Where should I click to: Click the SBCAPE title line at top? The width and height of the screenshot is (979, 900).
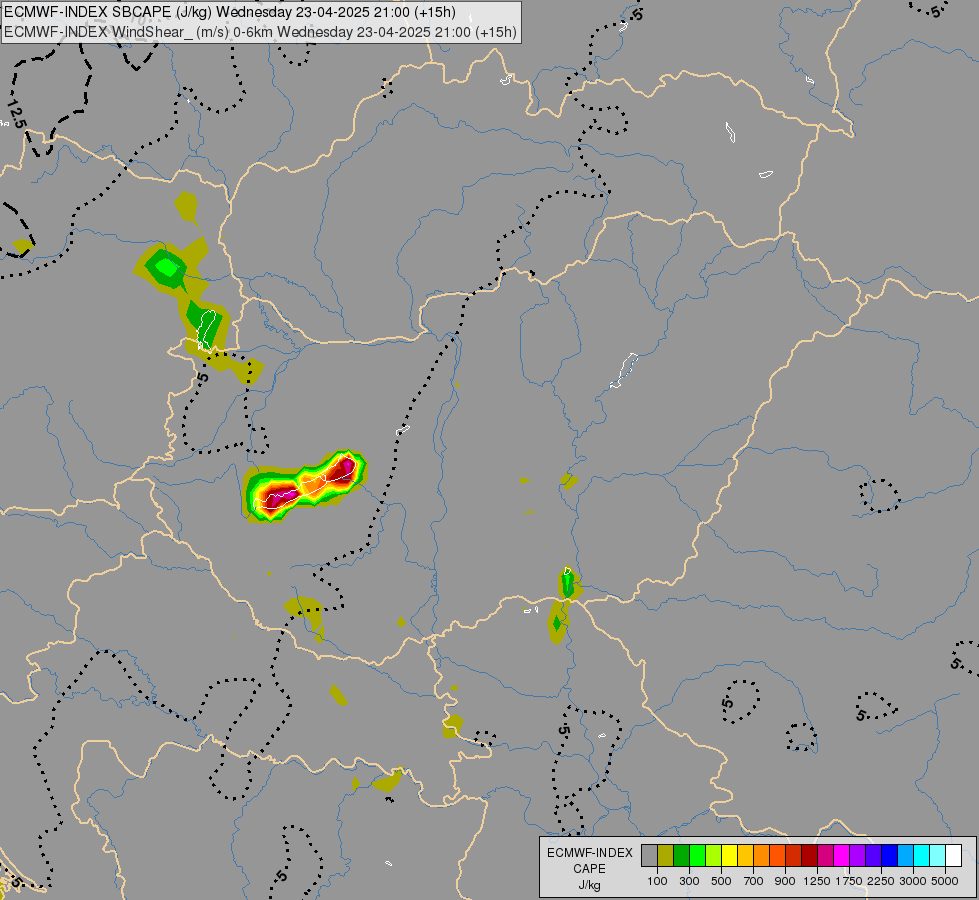pos(230,12)
